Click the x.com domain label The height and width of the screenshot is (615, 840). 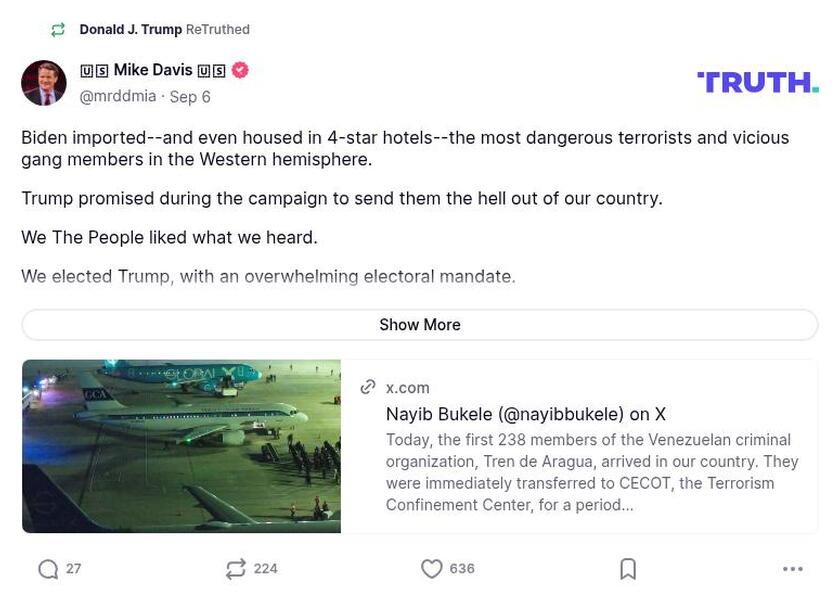pyautogui.click(x=404, y=388)
